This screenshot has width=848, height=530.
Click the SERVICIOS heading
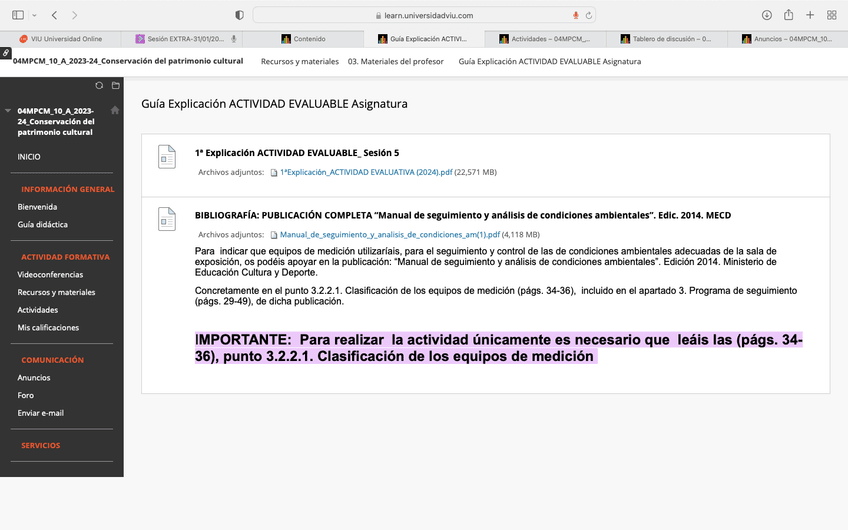click(41, 446)
